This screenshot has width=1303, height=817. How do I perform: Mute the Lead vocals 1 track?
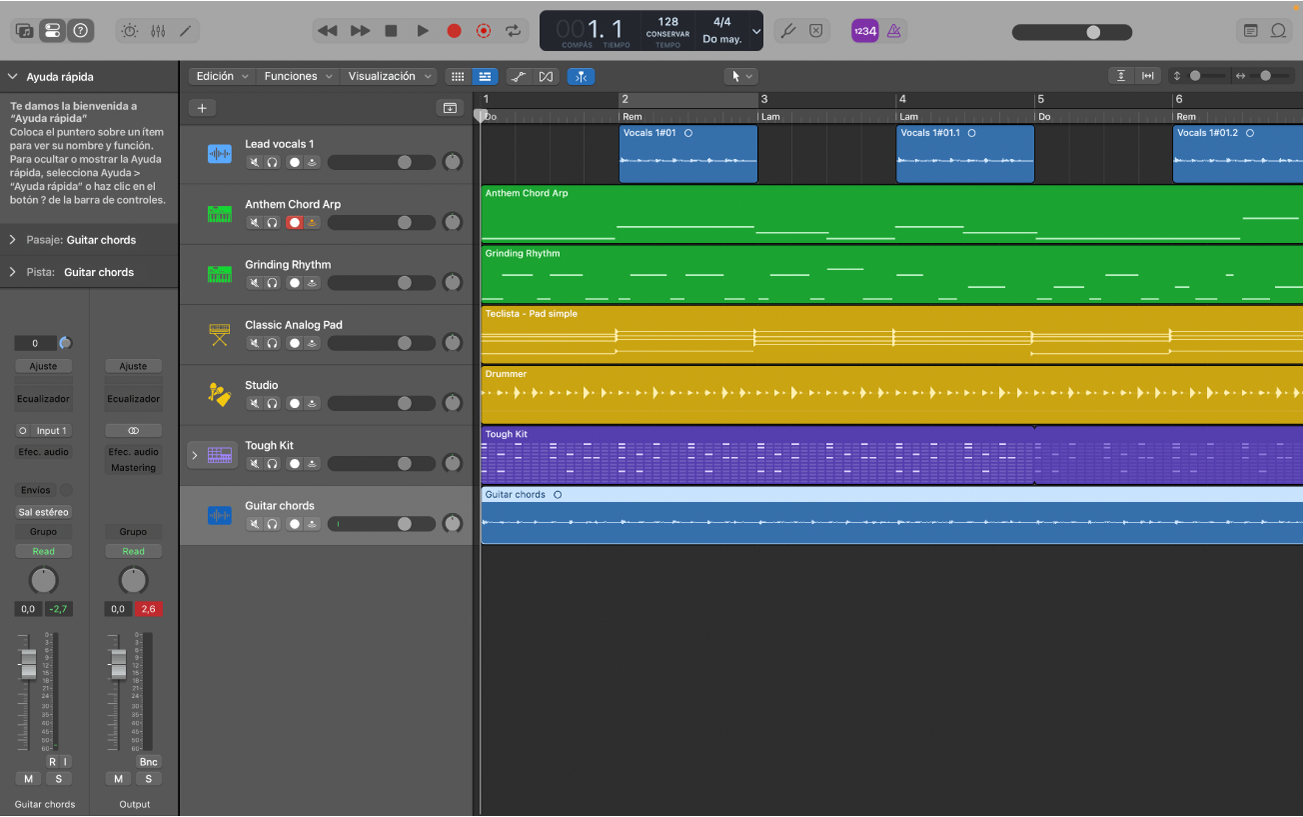(254, 162)
